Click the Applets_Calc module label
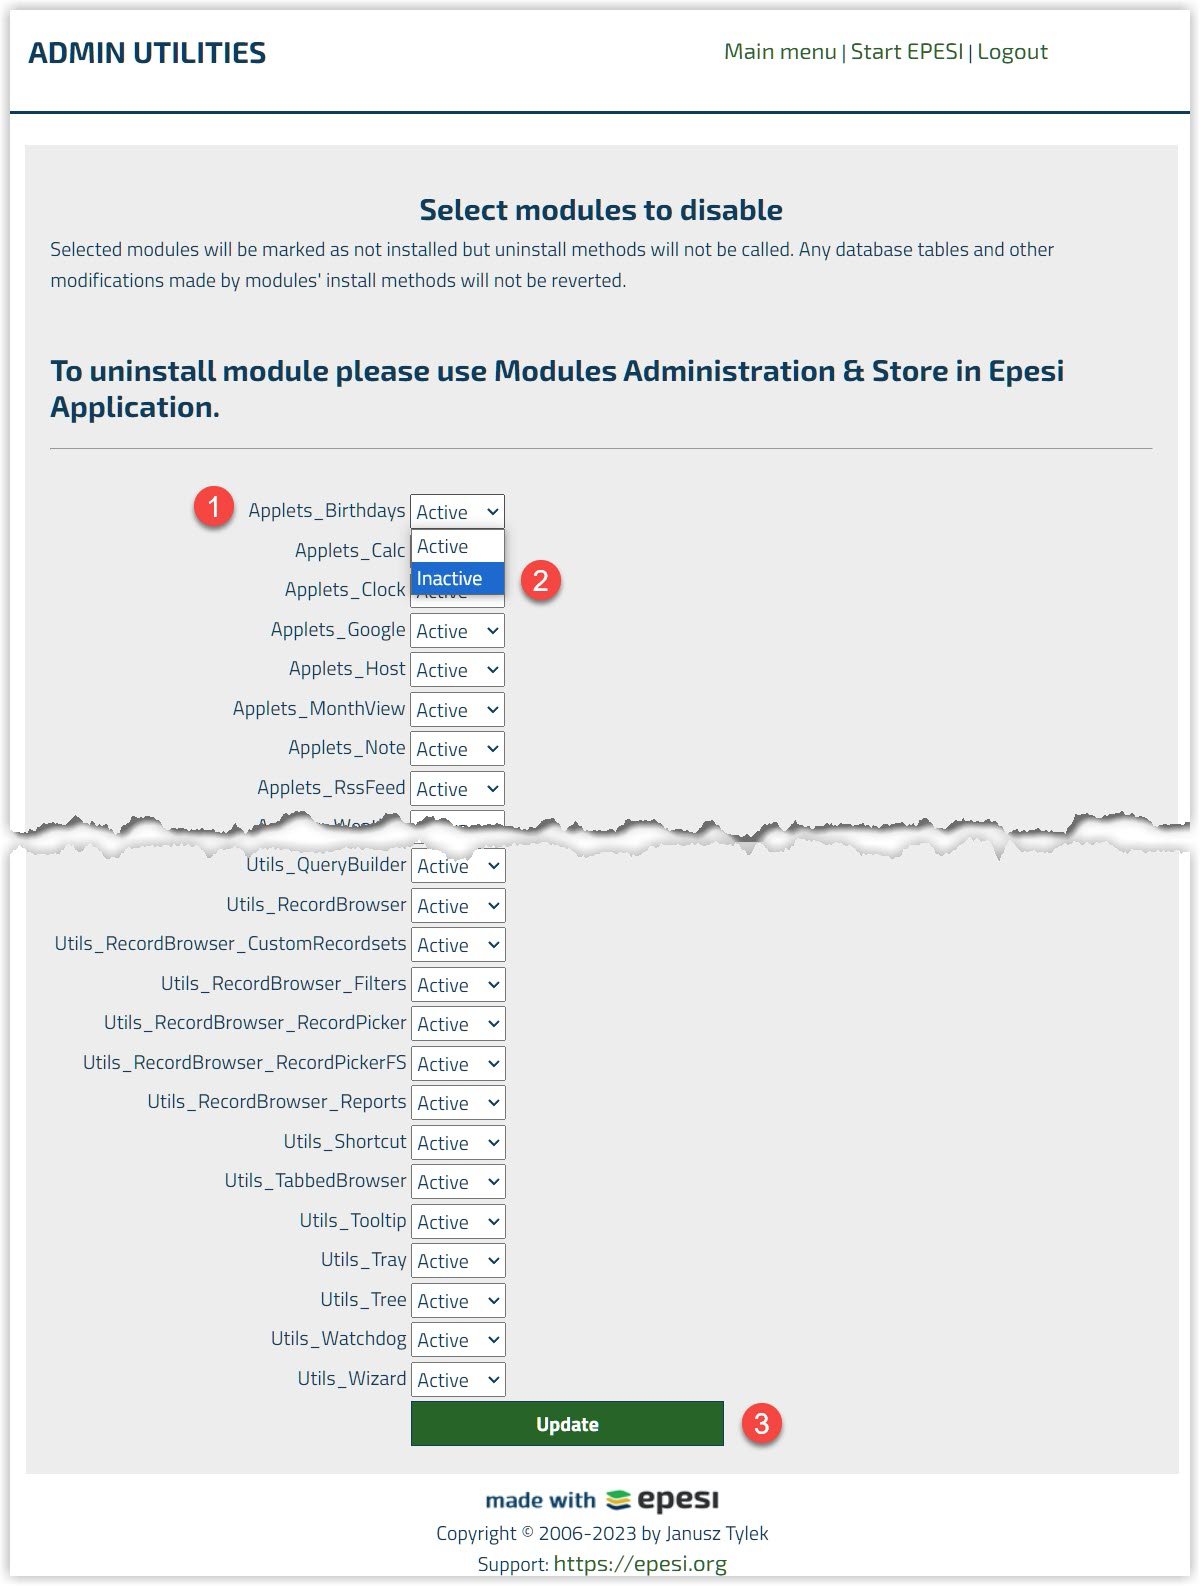The width and height of the screenshot is (1200, 1586). 350,550
